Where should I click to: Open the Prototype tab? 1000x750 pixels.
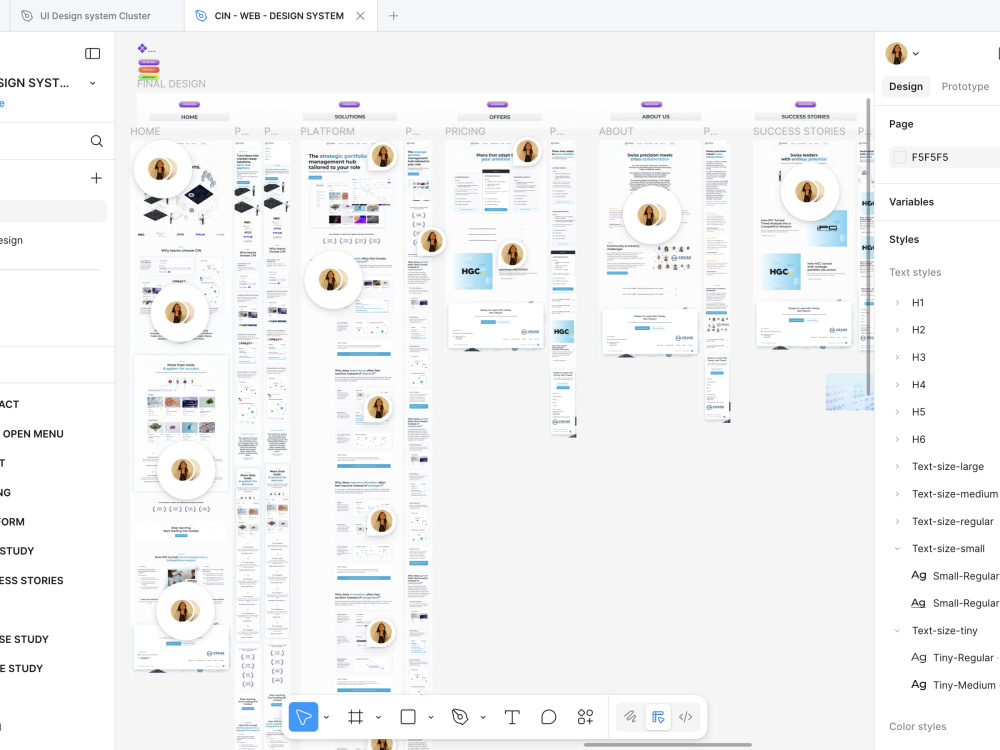coord(965,87)
